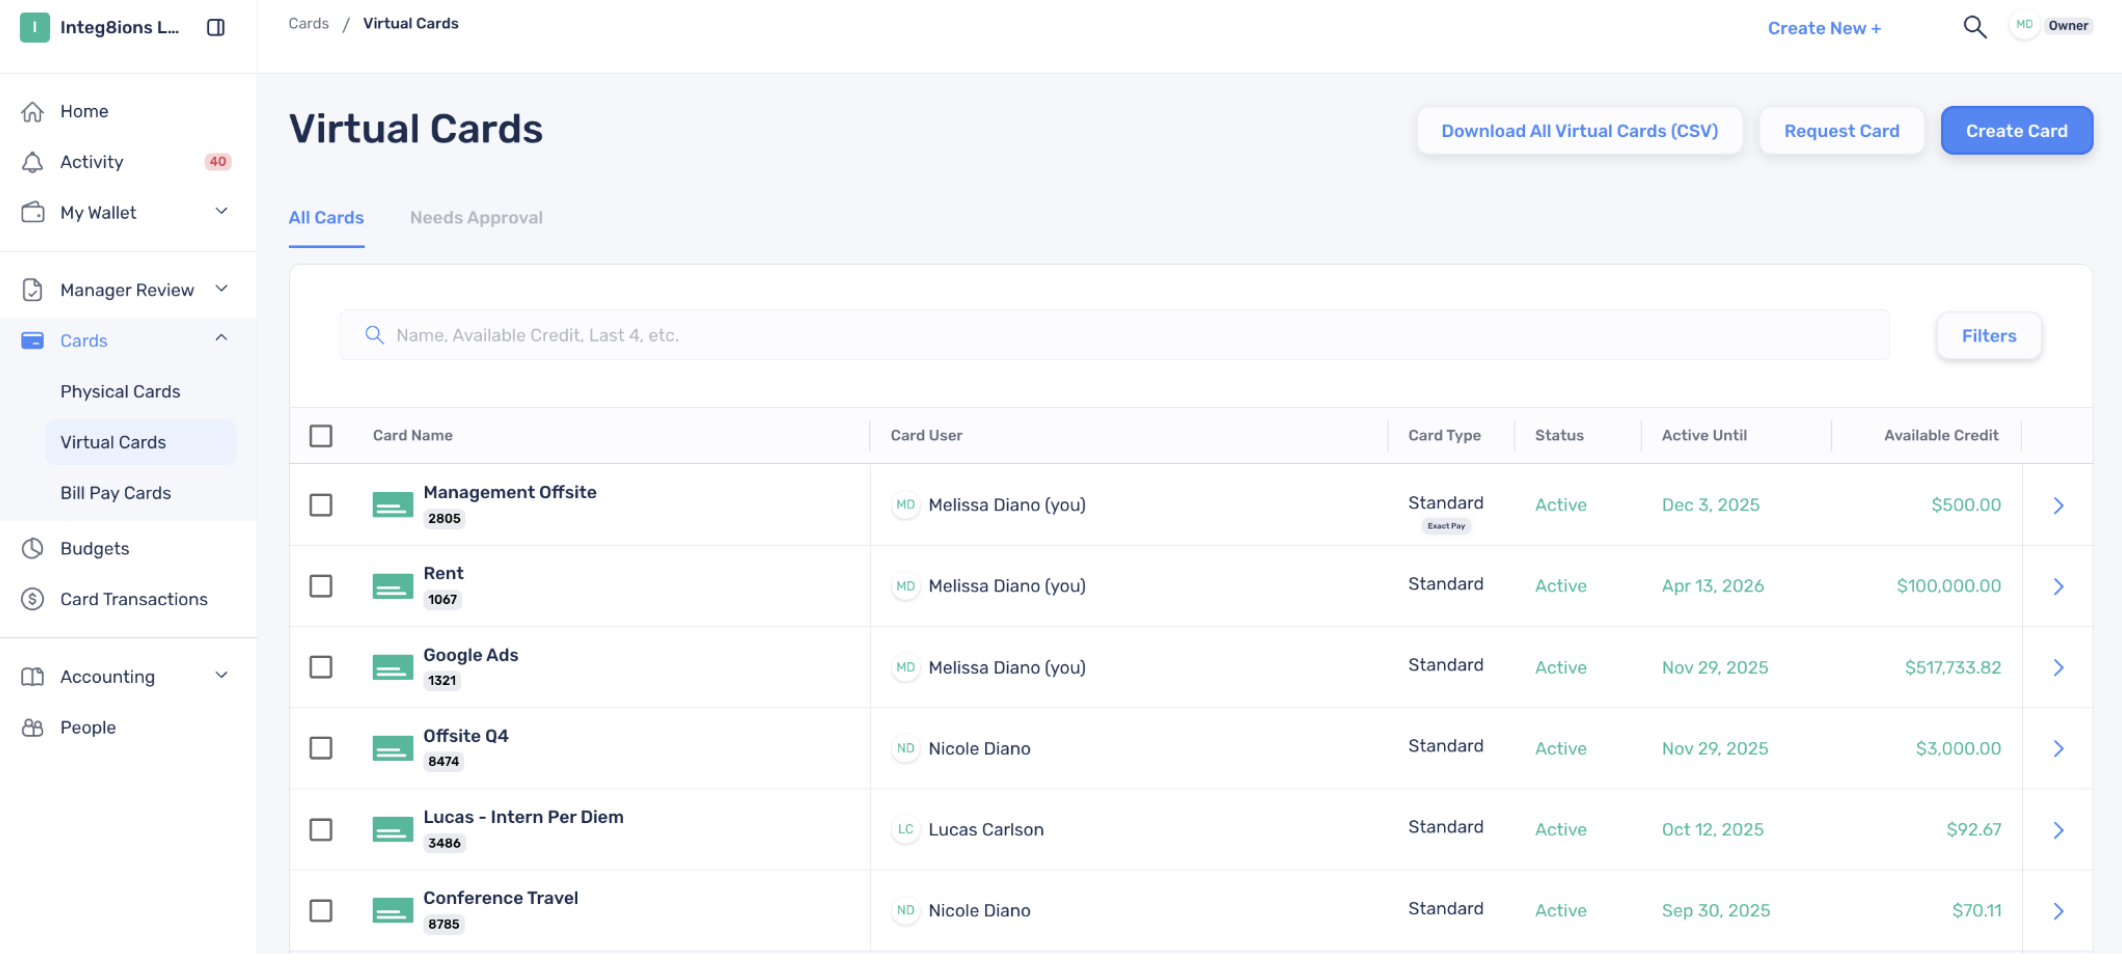Open Rent card details arrow
The height and width of the screenshot is (976, 2122).
2059,587
